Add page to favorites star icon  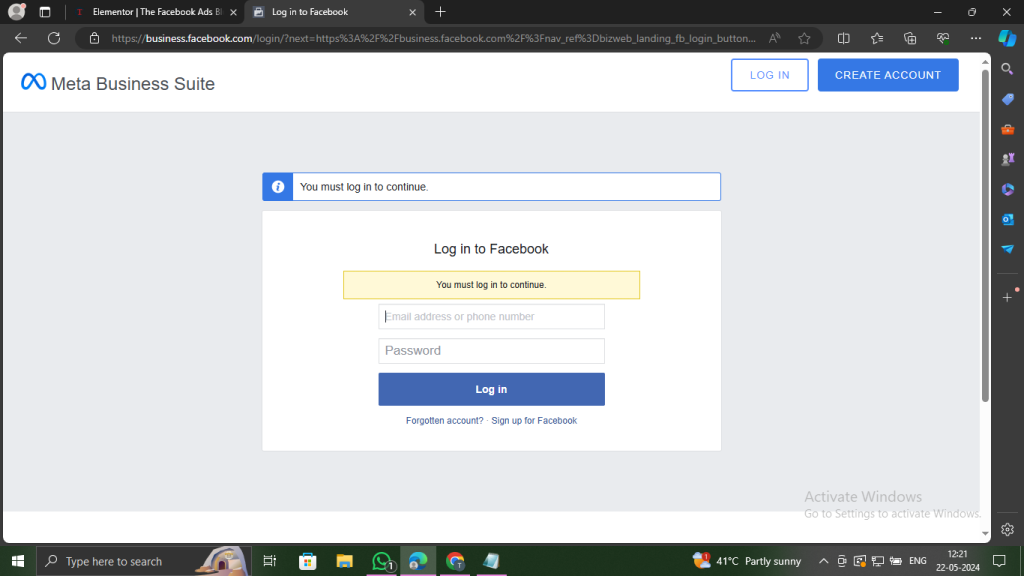pos(805,38)
